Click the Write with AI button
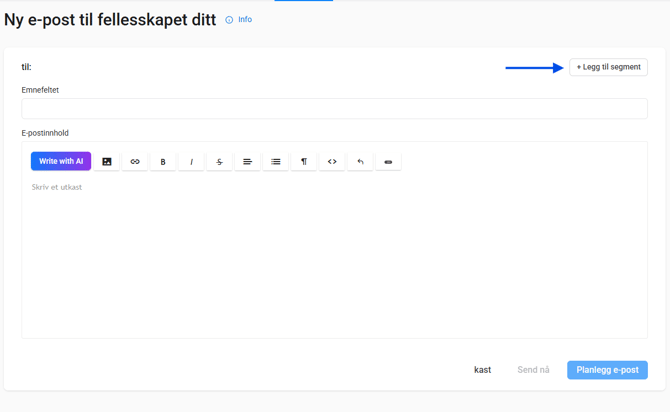This screenshot has width=670, height=412. point(61,161)
